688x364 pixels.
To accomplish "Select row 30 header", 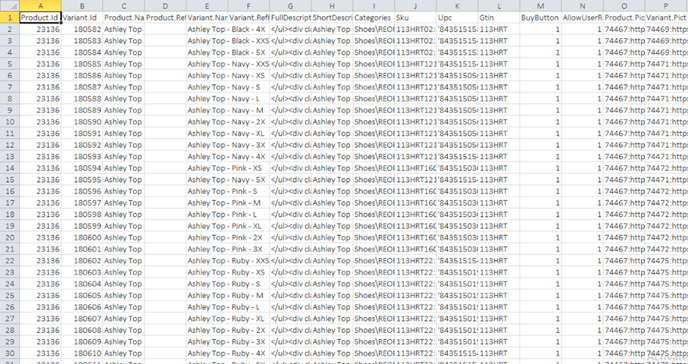I will coord(10,353).
